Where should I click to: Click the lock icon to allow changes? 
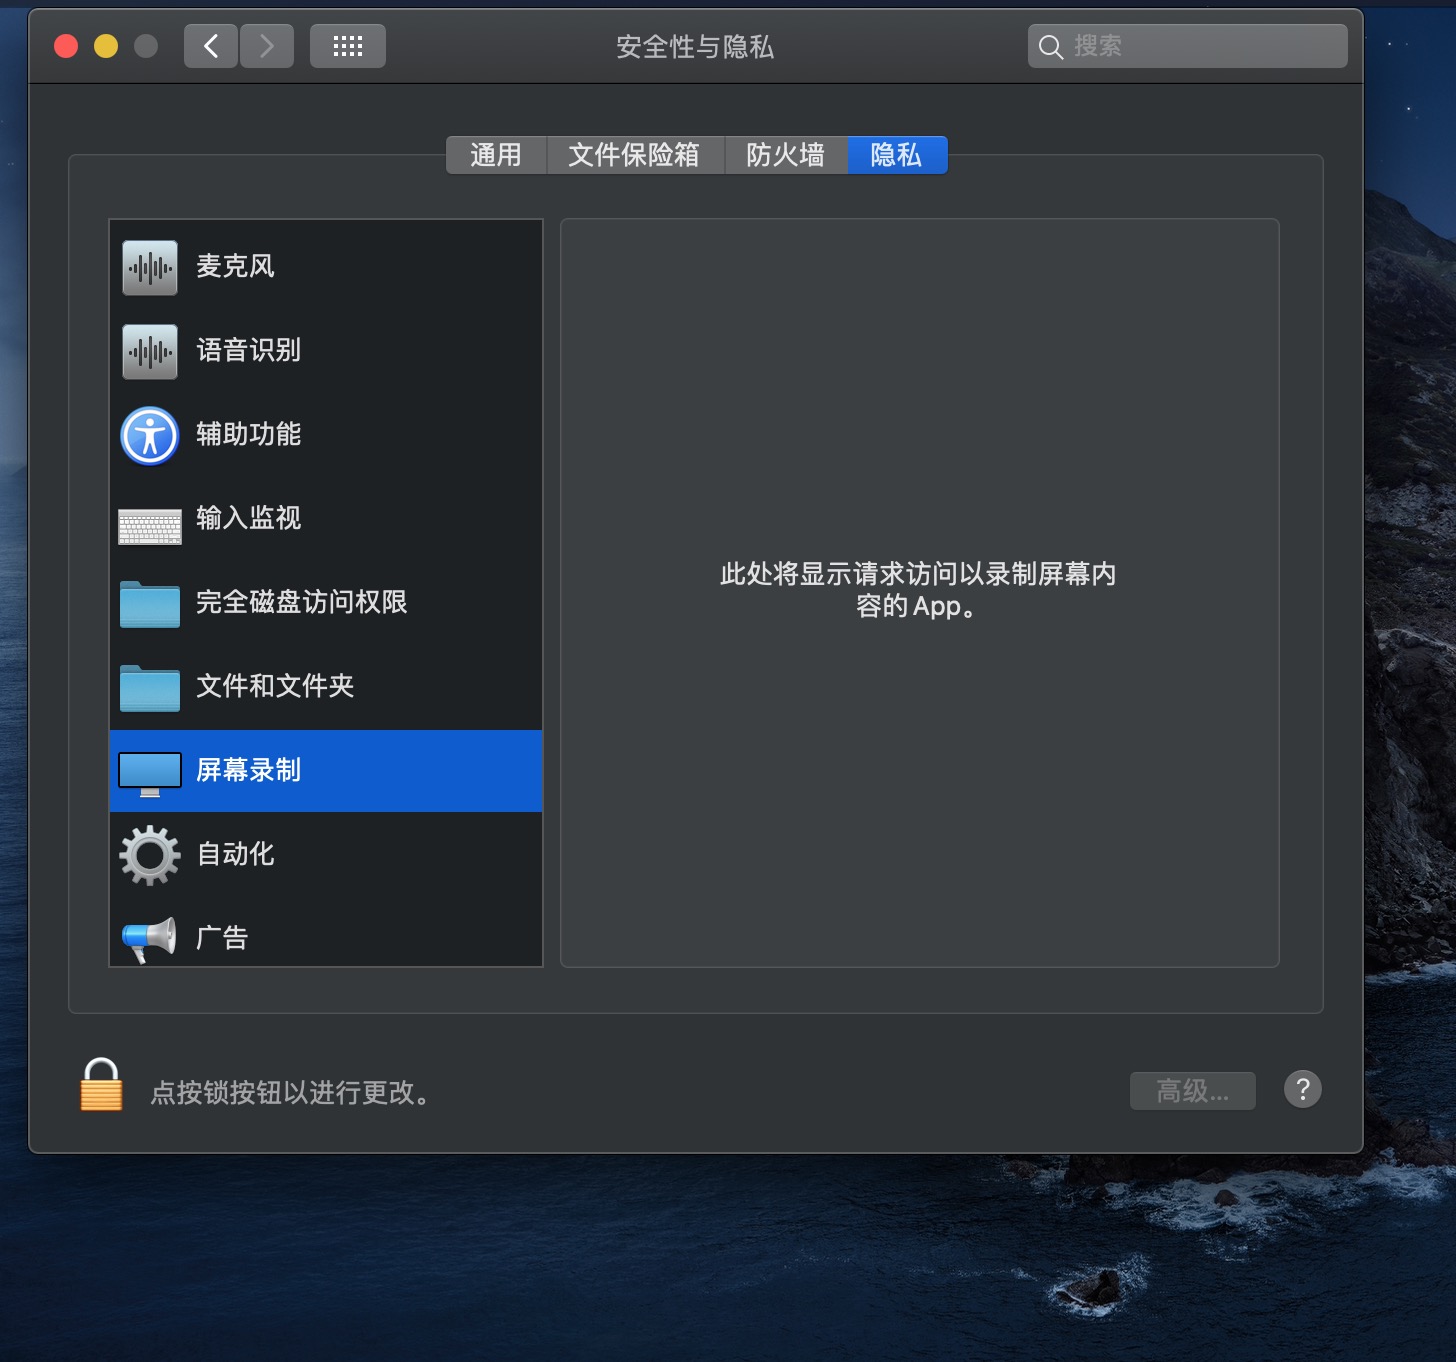[x=101, y=1086]
